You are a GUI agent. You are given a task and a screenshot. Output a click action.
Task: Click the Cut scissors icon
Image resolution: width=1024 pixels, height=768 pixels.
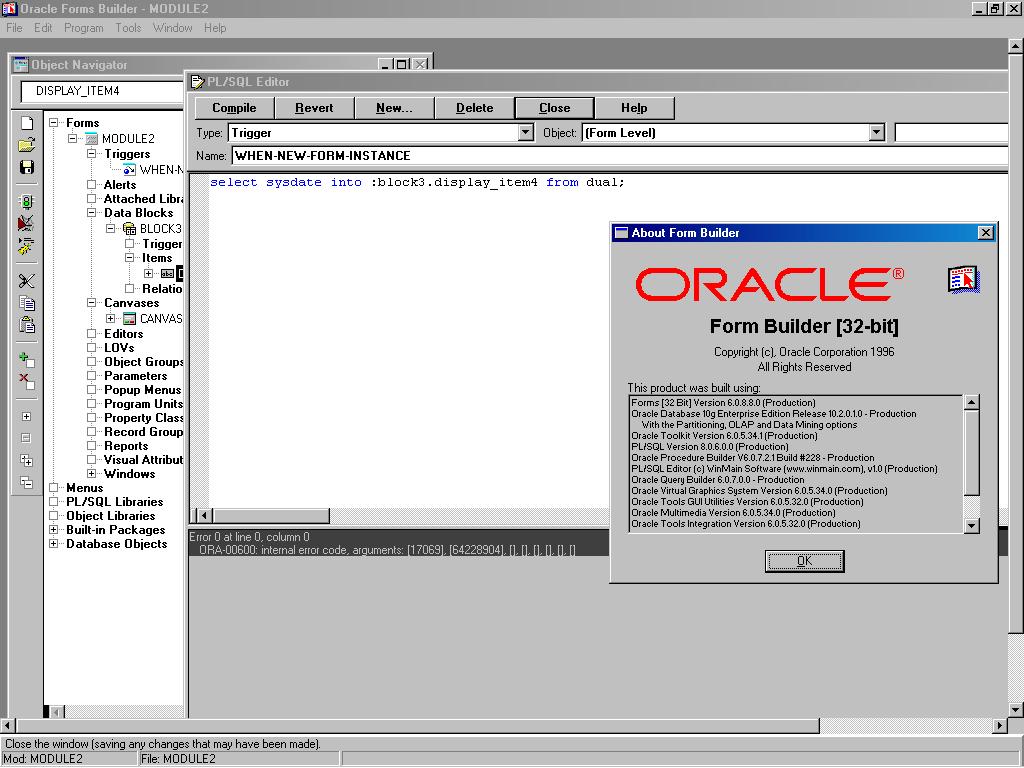tap(27, 281)
